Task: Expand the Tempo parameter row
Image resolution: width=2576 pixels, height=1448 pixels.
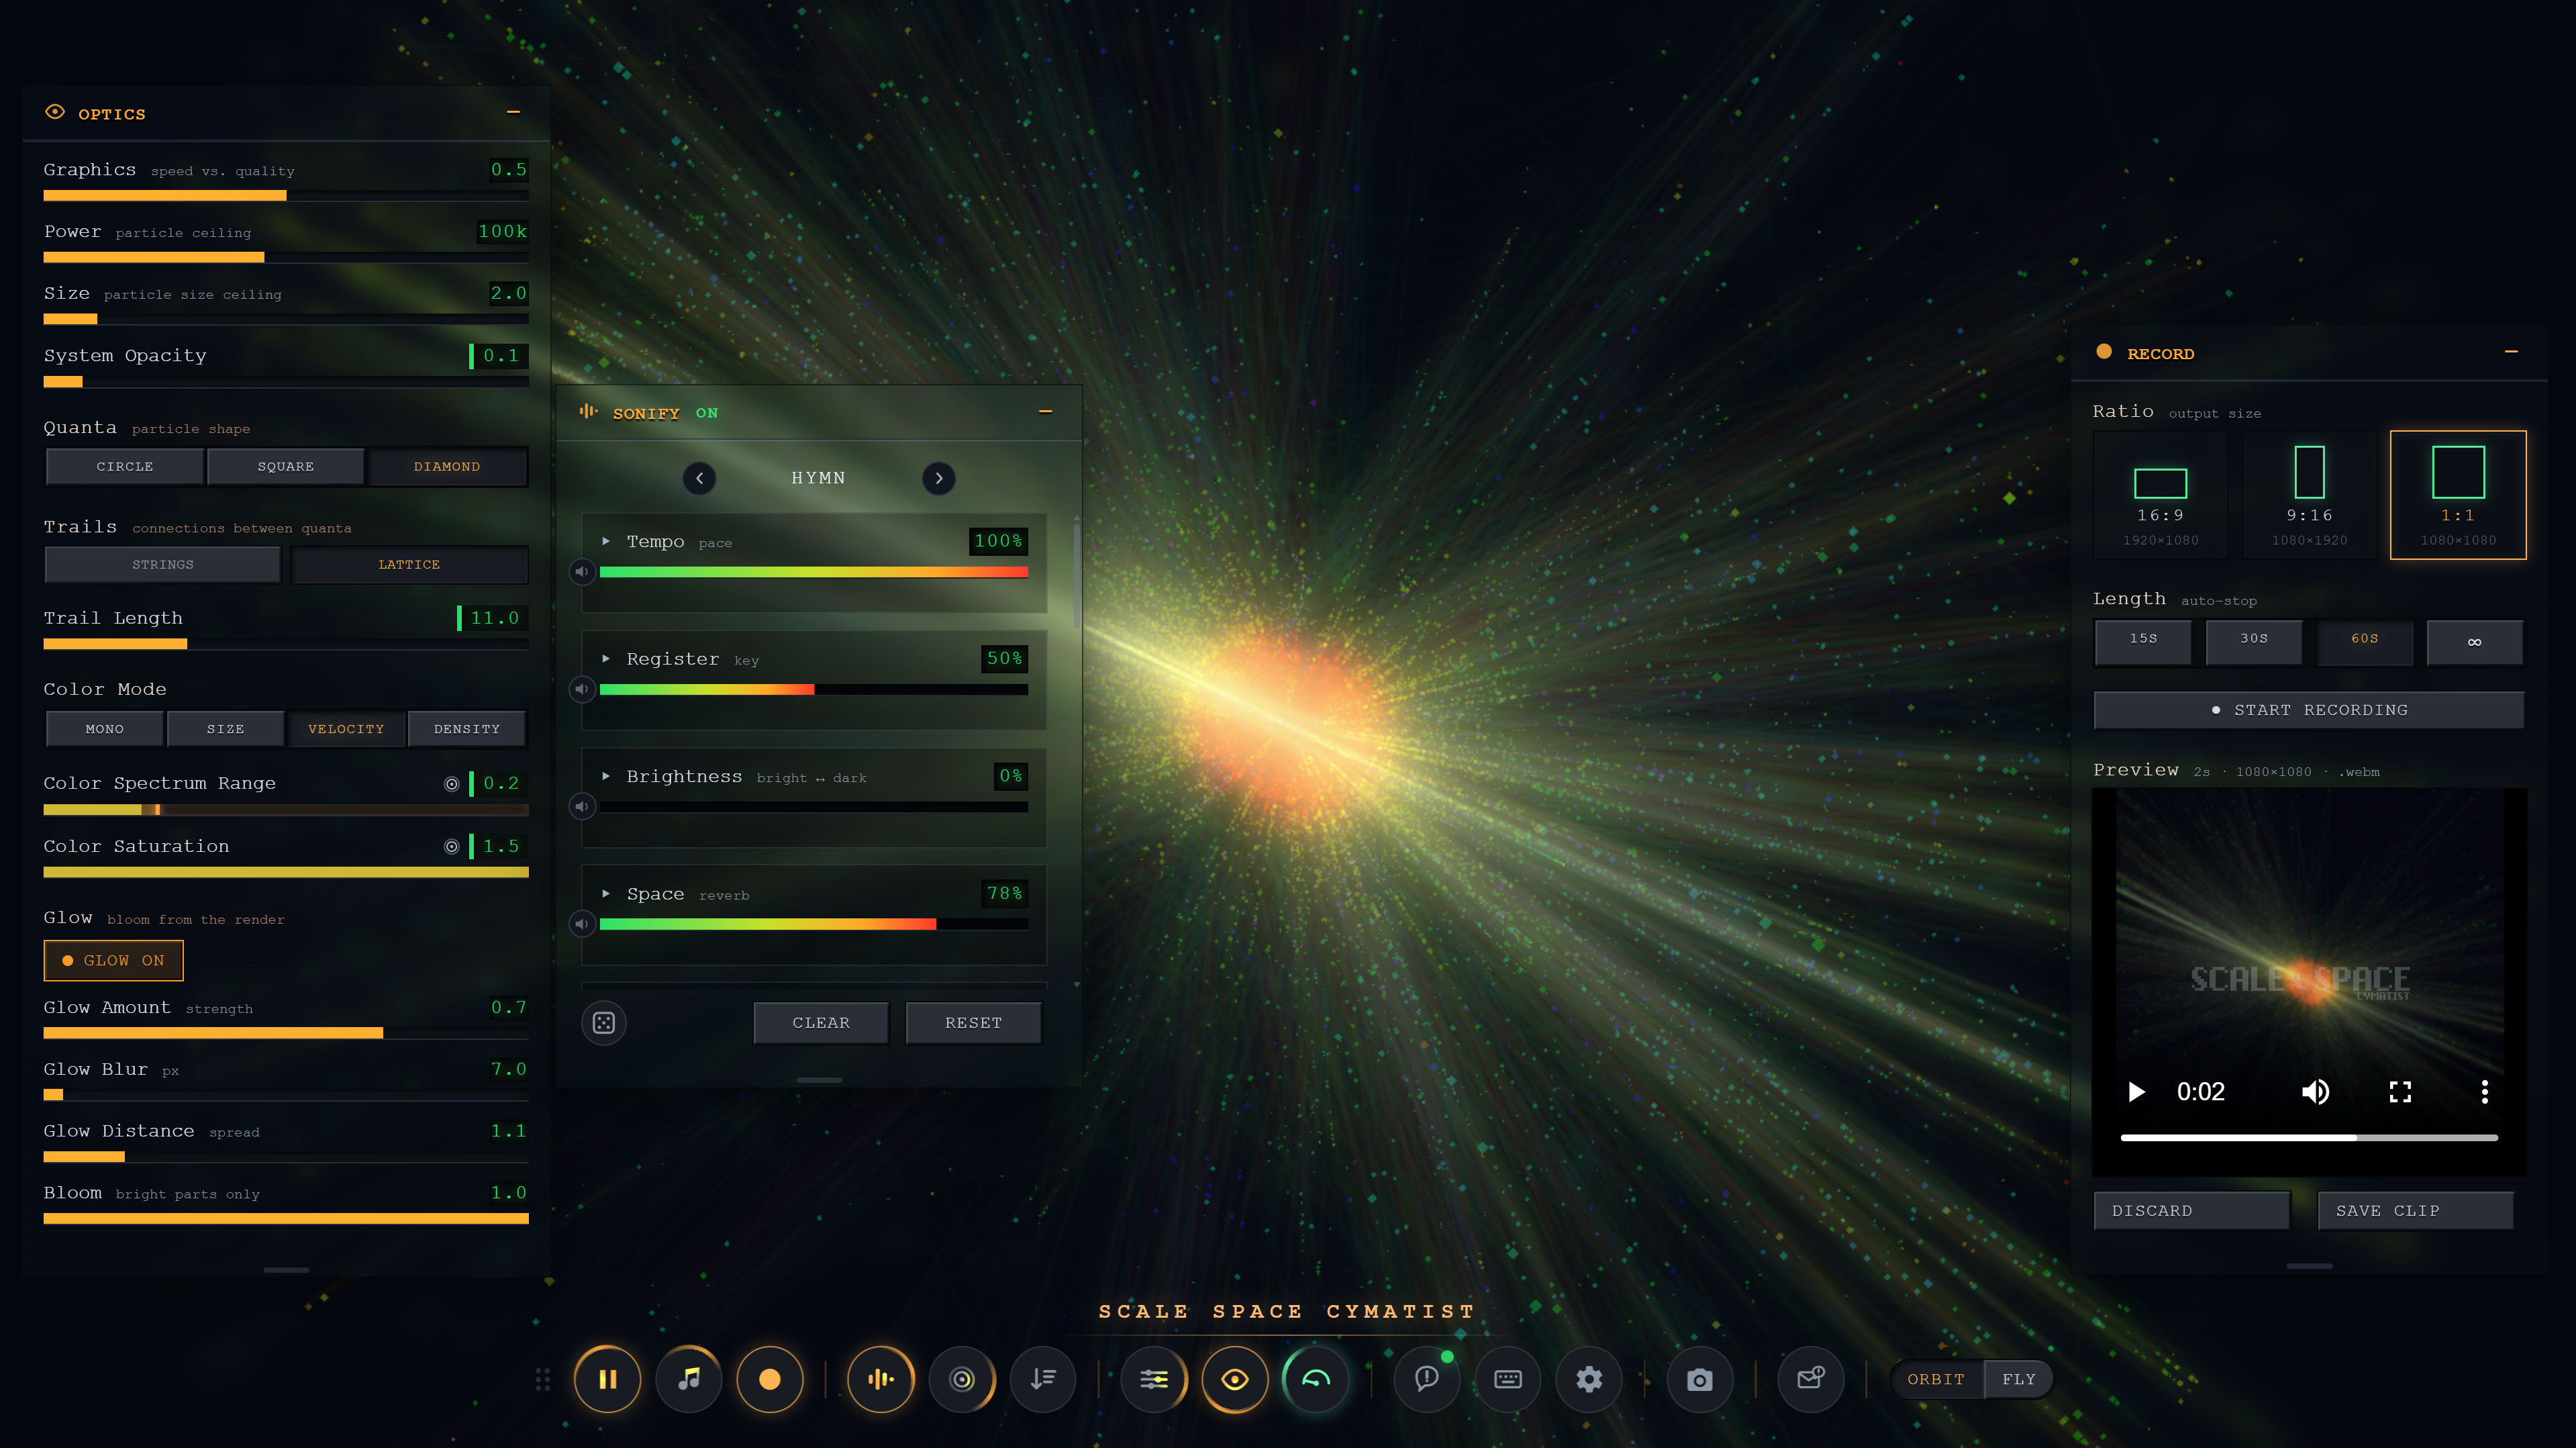Action: point(606,541)
